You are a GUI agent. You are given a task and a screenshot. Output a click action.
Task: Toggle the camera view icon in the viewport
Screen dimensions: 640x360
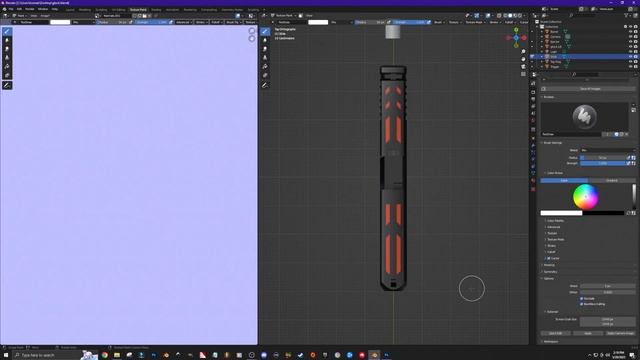[523, 67]
